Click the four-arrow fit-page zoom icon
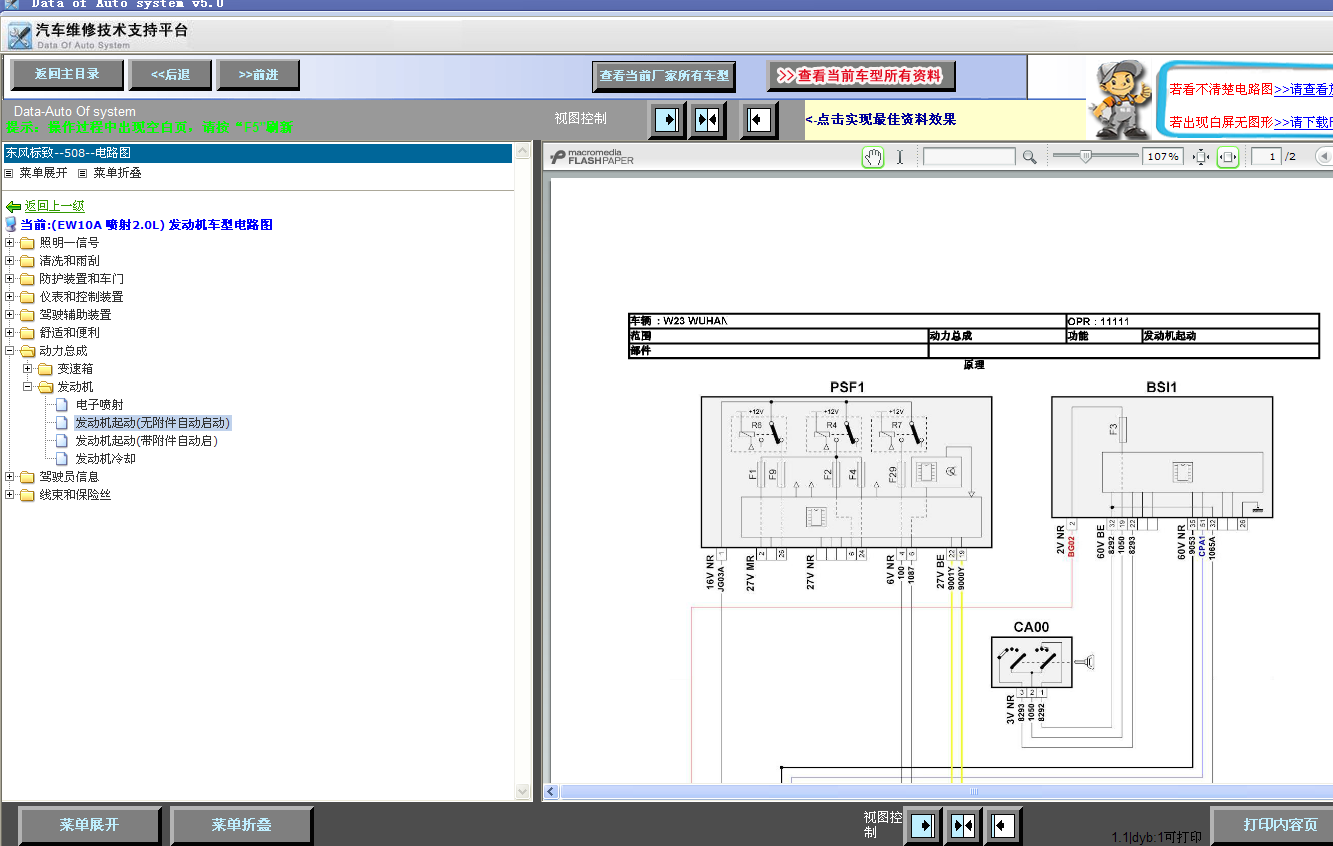This screenshot has width=1333, height=846. coord(1201,157)
